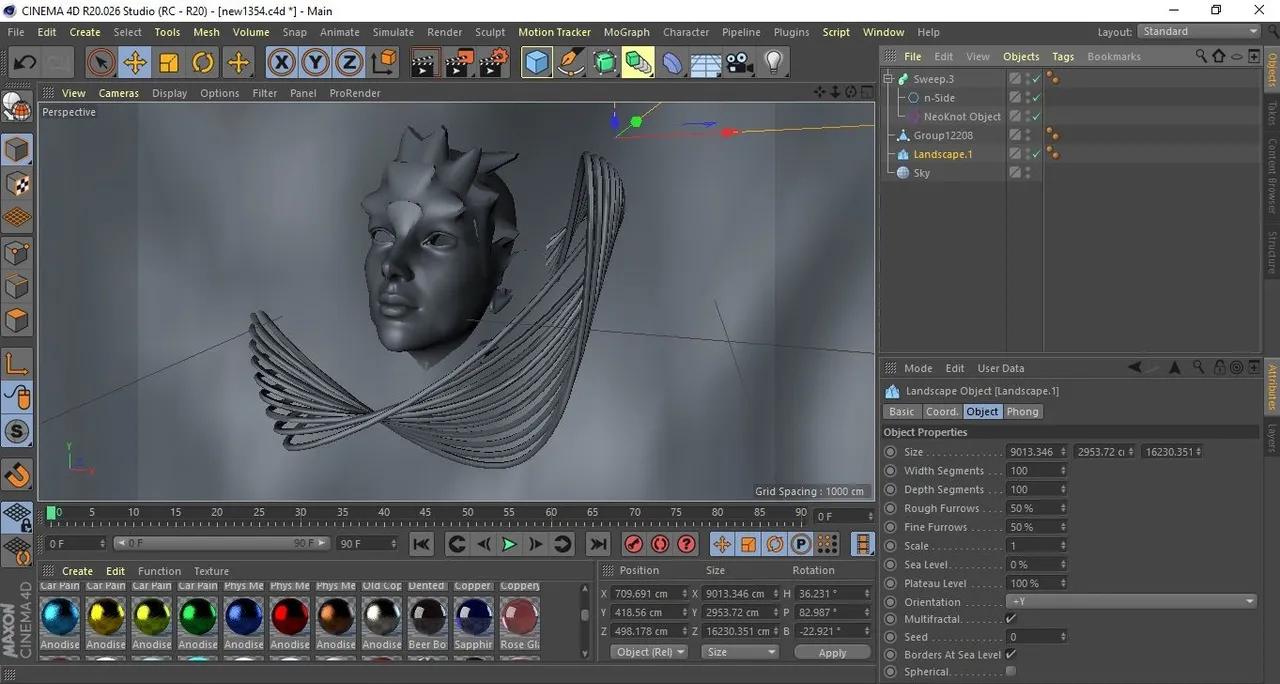This screenshot has height=684, width=1280.
Task: Add a Camera object
Action: pyautogui.click(x=739, y=63)
